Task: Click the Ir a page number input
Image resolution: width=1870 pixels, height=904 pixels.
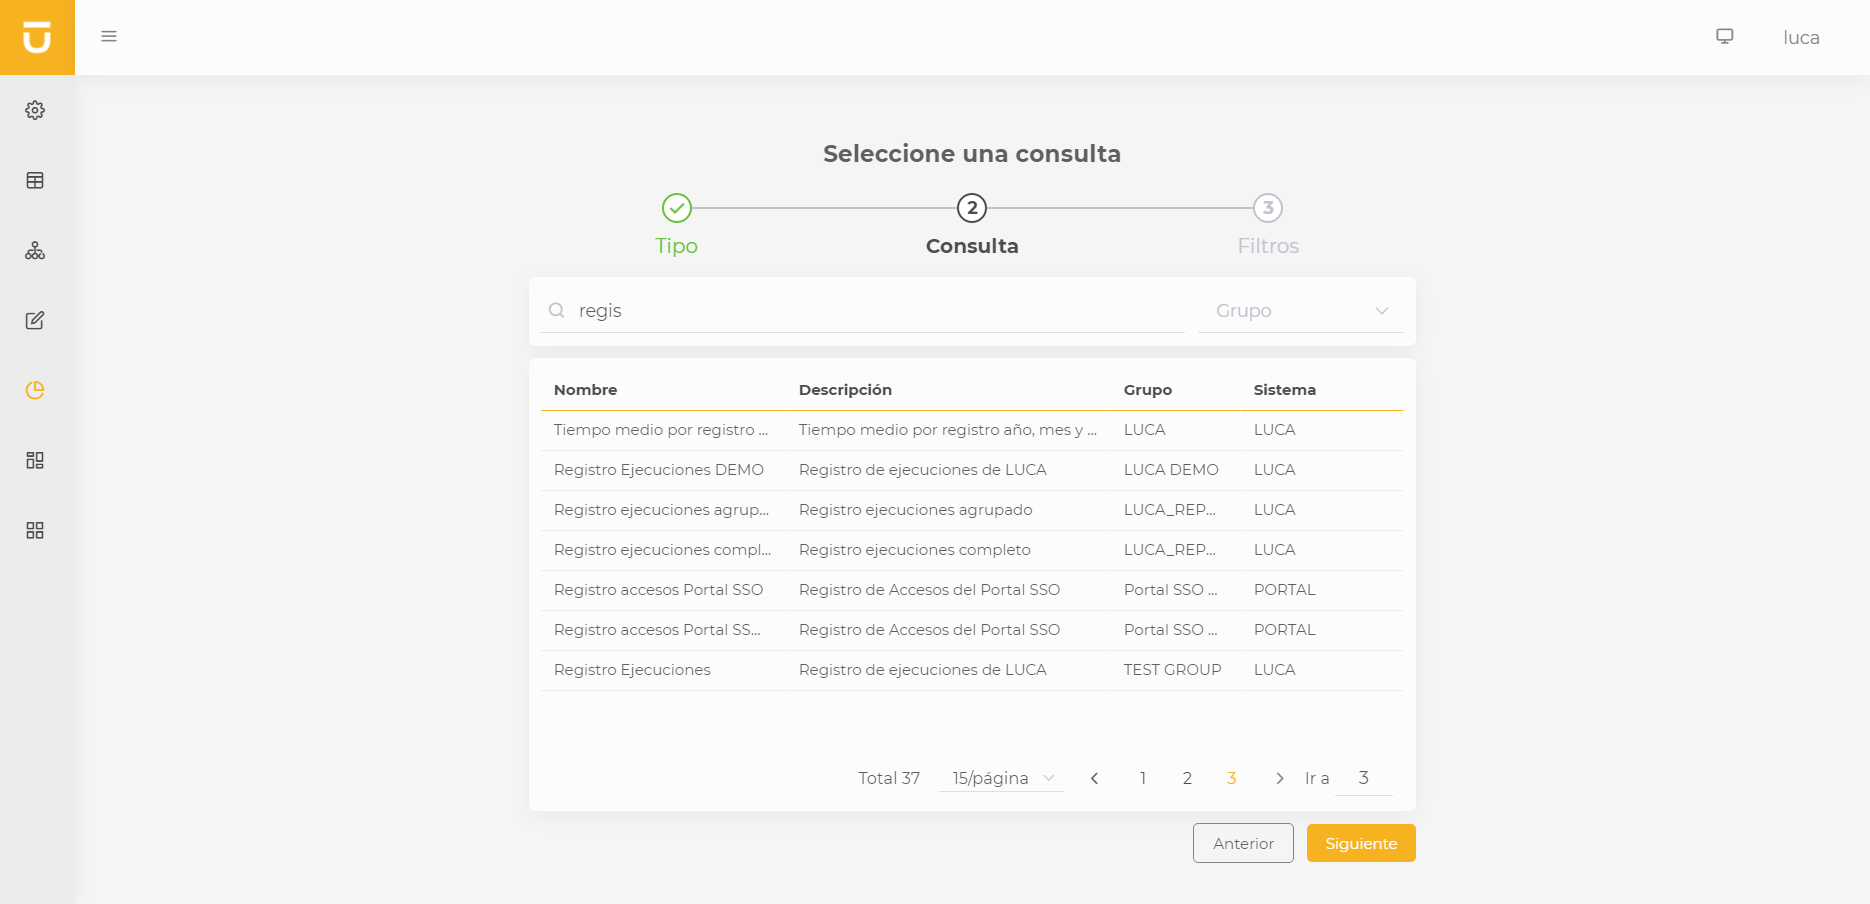Action: click(1364, 777)
